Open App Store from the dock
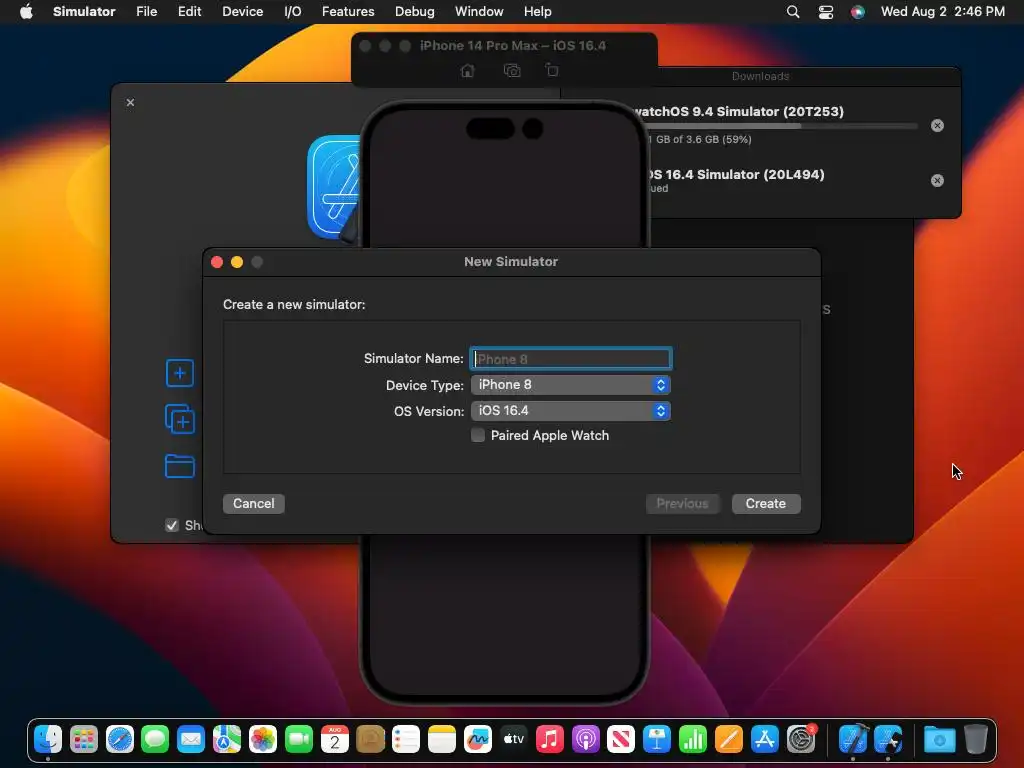 click(765, 739)
